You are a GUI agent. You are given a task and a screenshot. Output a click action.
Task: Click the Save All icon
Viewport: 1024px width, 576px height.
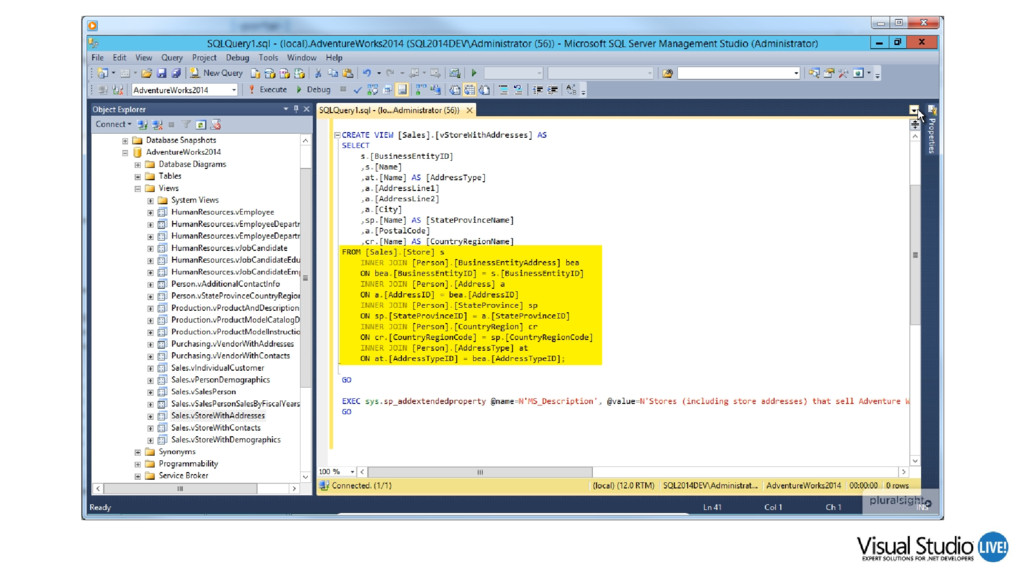(176, 73)
